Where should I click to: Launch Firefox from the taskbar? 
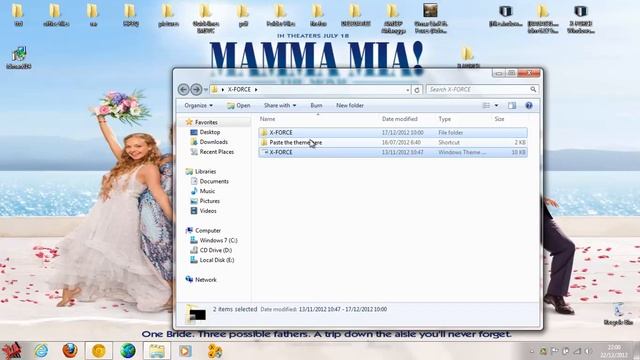pos(70,351)
